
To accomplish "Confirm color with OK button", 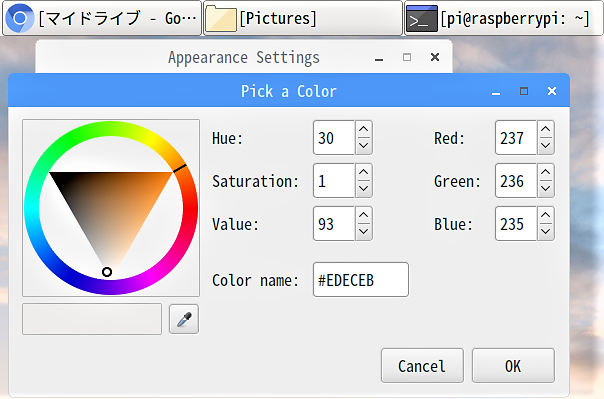I will click(x=513, y=366).
